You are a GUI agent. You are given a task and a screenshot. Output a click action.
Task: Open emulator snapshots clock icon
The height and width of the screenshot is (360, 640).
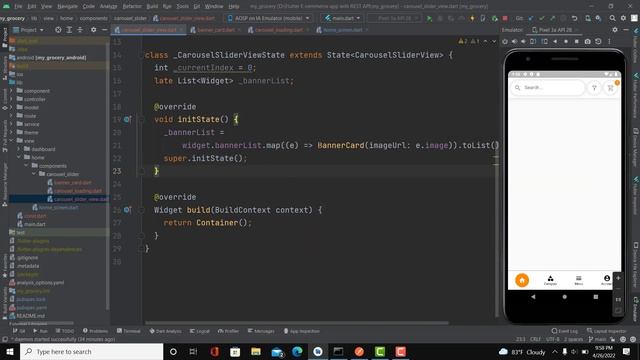pos(598,42)
